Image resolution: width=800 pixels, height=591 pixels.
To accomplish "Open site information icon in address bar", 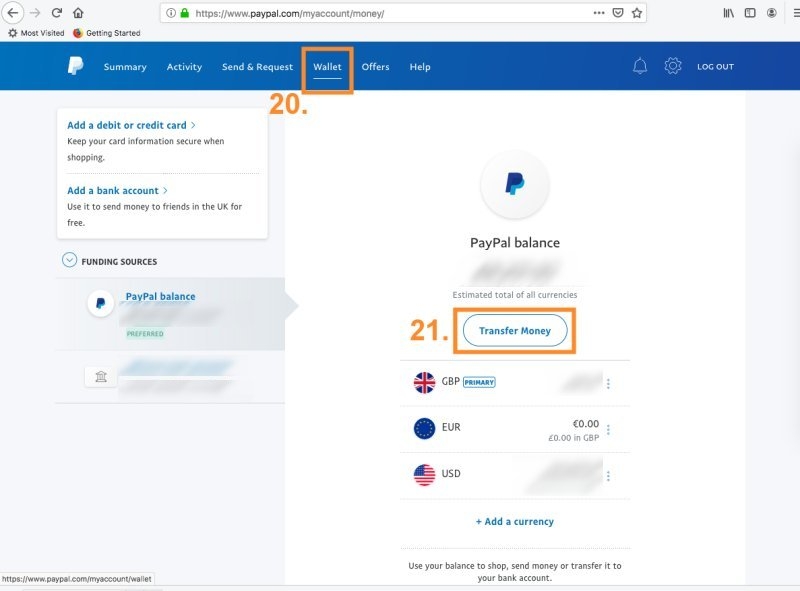I will [171, 13].
